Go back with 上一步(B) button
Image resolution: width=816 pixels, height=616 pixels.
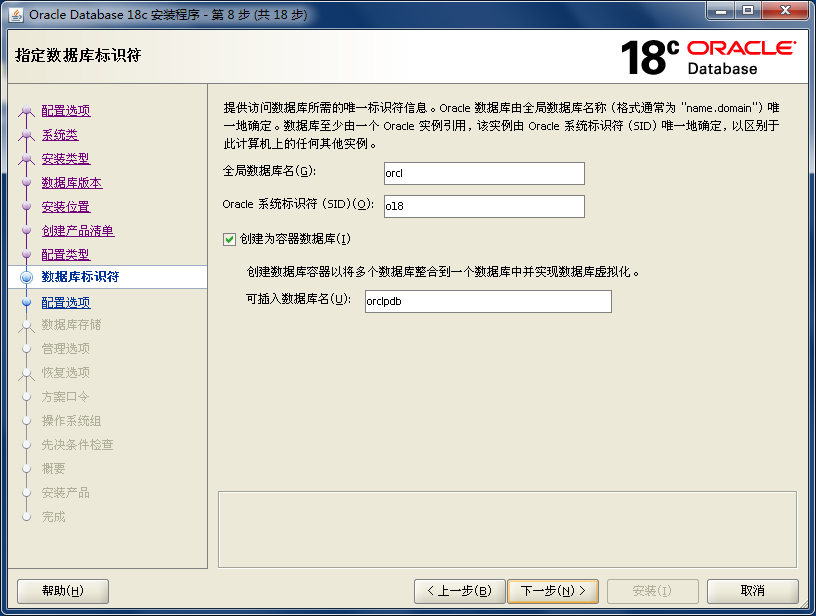coord(460,591)
